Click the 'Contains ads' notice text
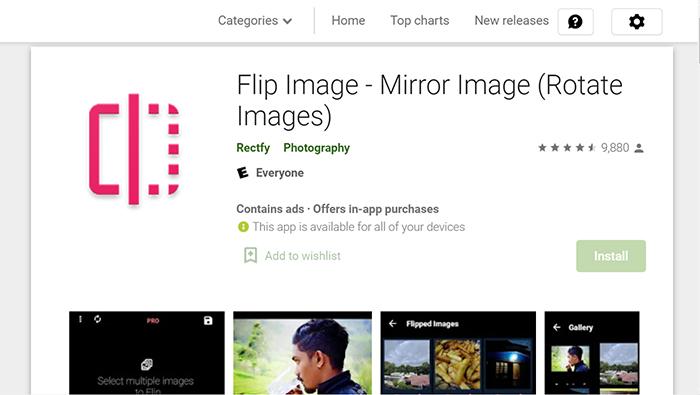 pyautogui.click(x=270, y=209)
